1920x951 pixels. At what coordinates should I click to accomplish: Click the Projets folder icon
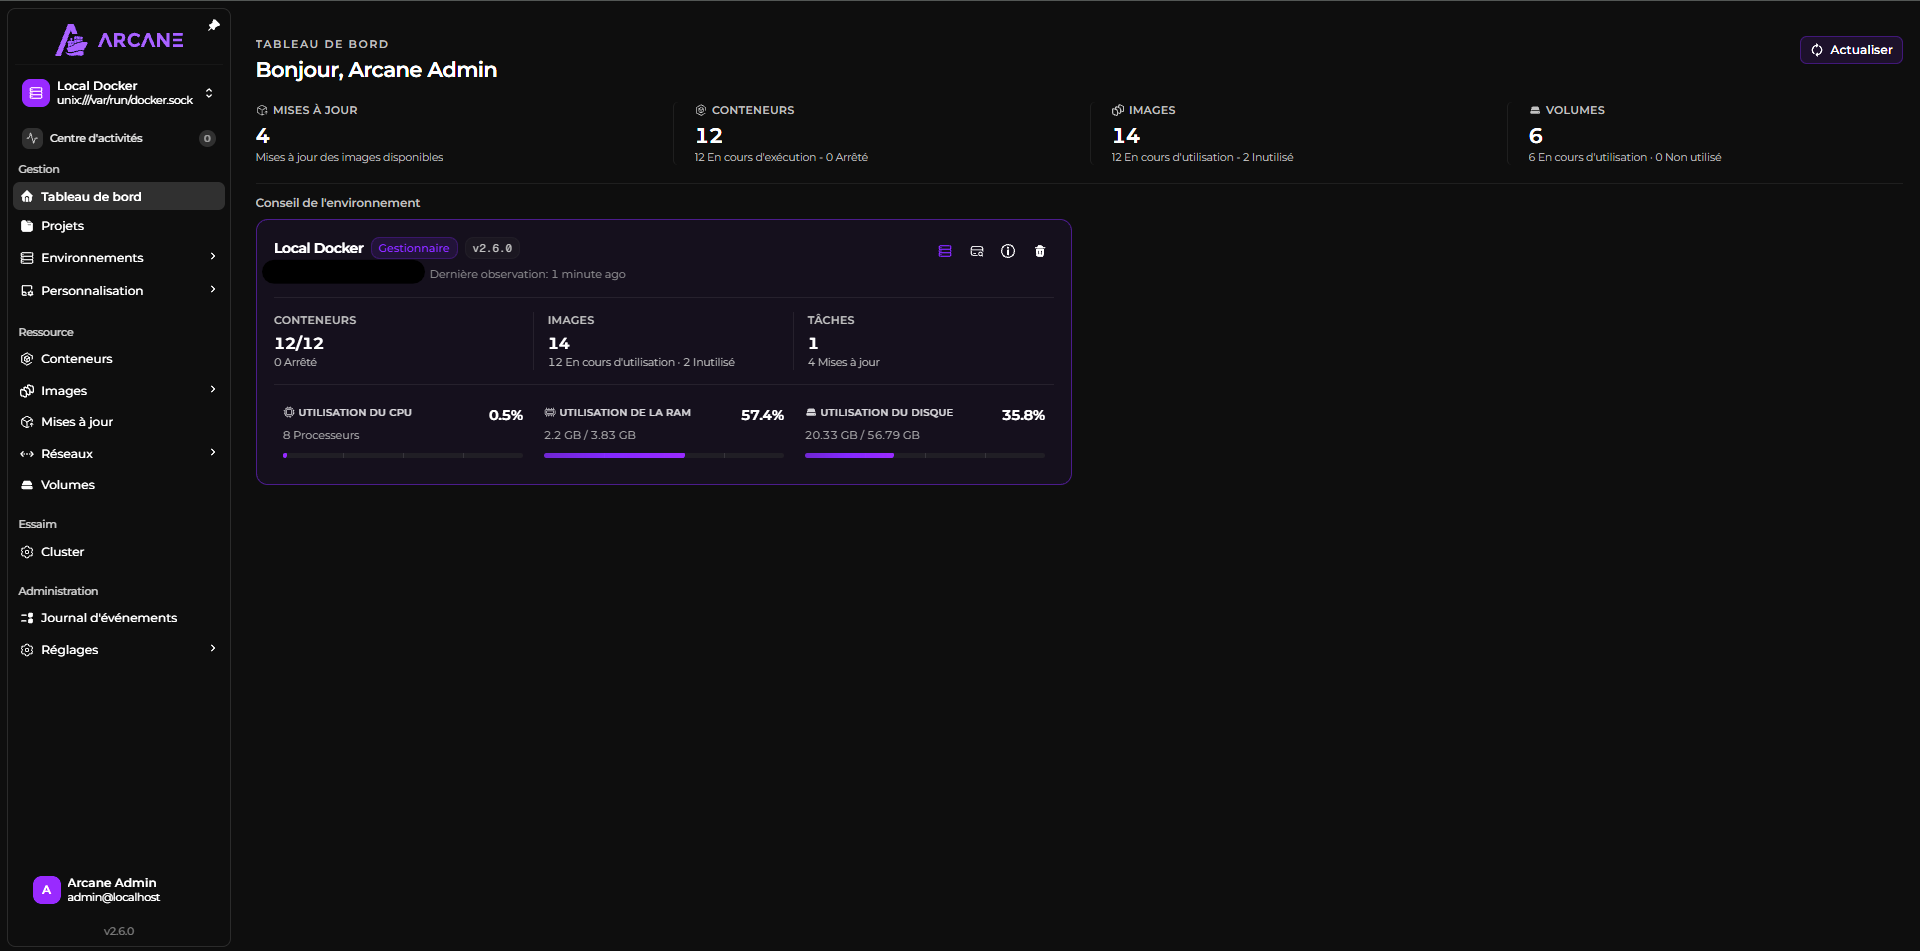[27, 226]
